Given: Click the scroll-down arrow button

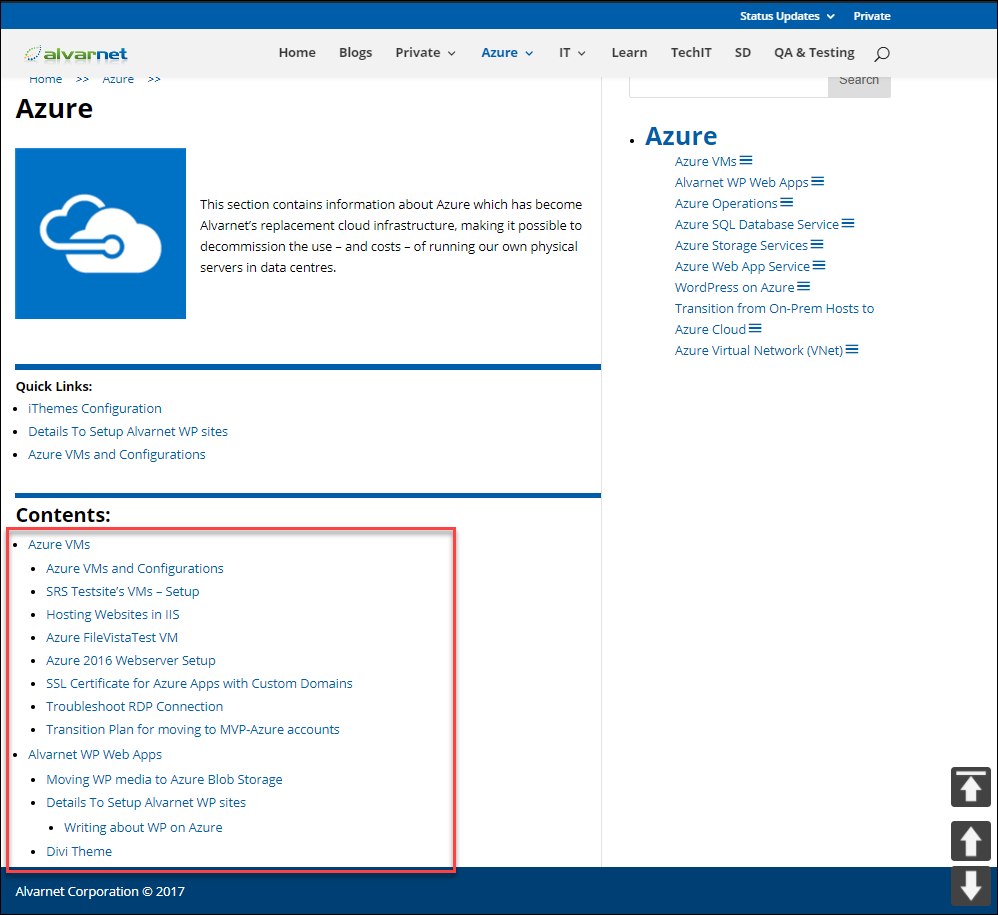Looking at the screenshot, I should coord(971,886).
